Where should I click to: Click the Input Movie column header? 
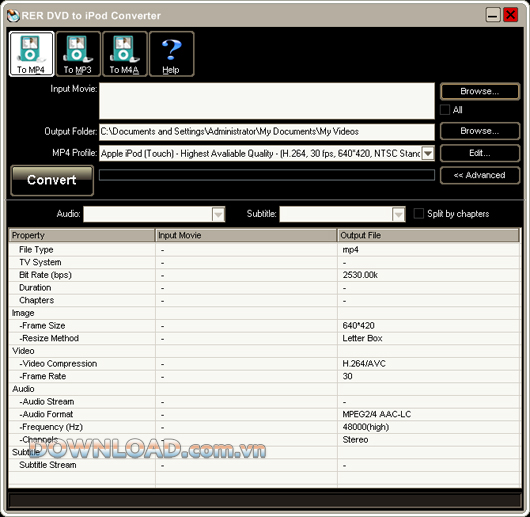point(246,235)
